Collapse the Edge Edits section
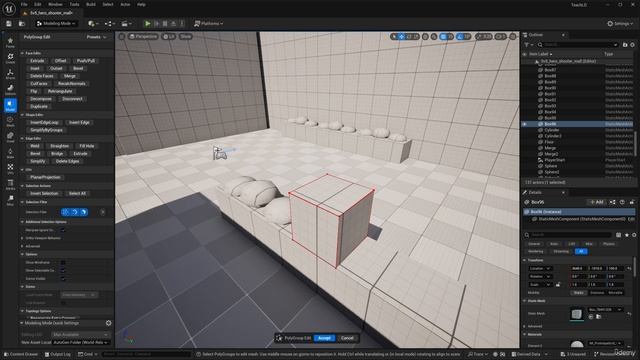 tap(22, 138)
